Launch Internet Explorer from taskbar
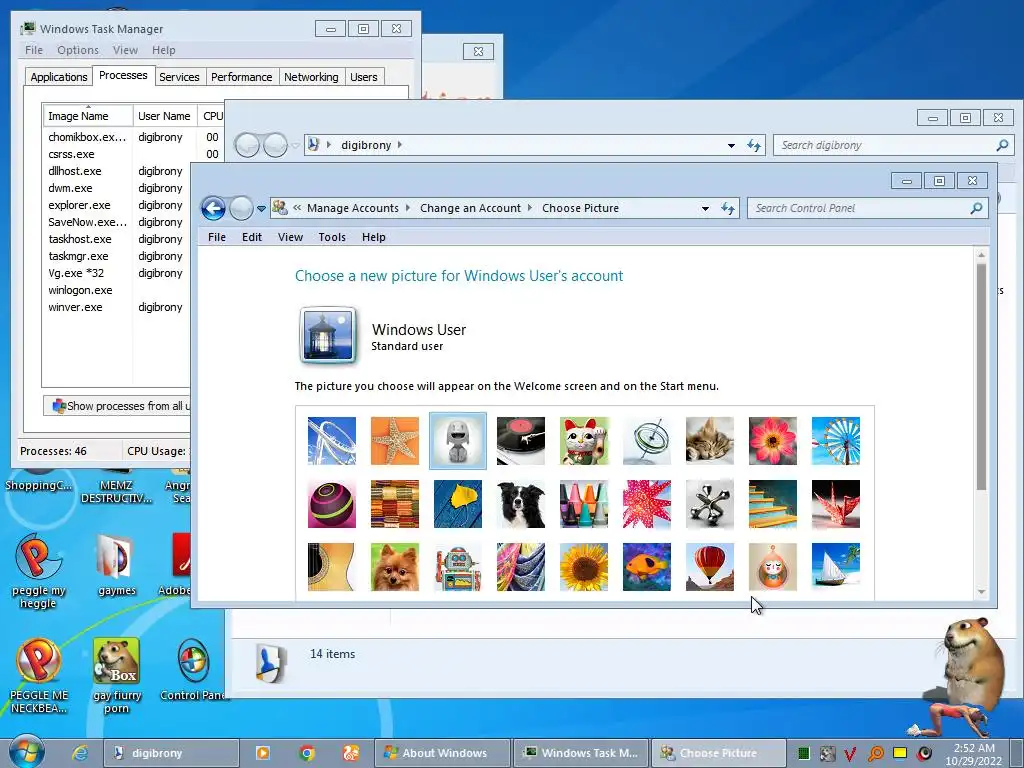This screenshot has width=1024, height=768. (80, 753)
